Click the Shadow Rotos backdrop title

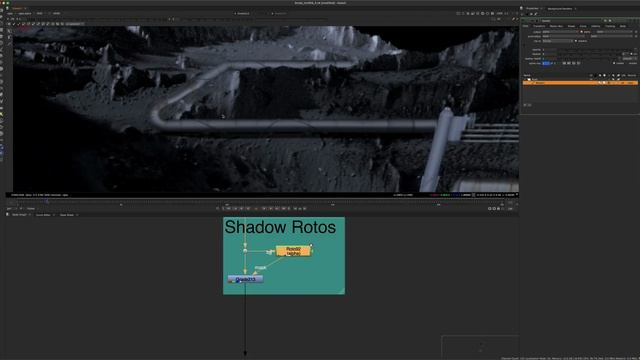tap(280, 227)
